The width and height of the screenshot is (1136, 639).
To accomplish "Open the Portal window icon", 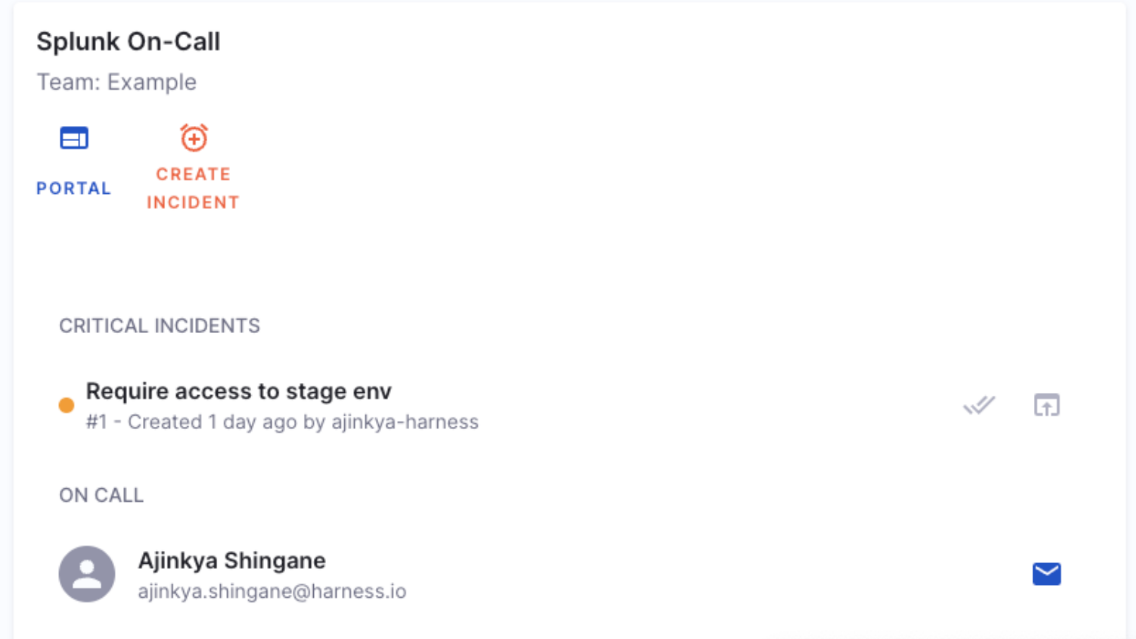I will (74, 138).
